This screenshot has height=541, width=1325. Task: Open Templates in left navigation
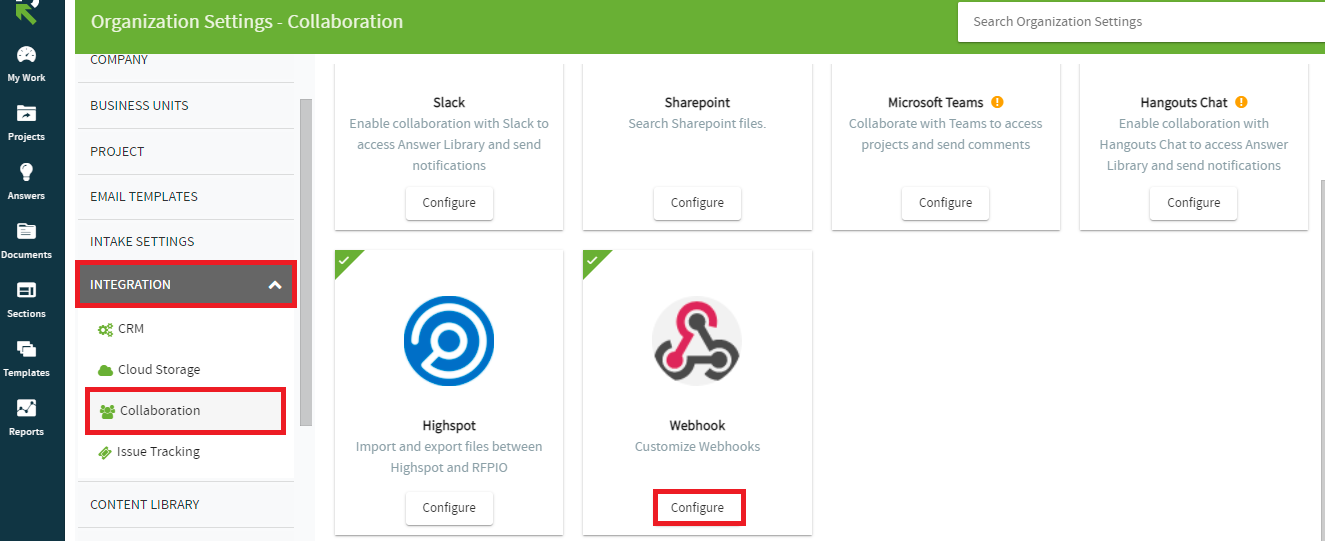click(x=27, y=349)
